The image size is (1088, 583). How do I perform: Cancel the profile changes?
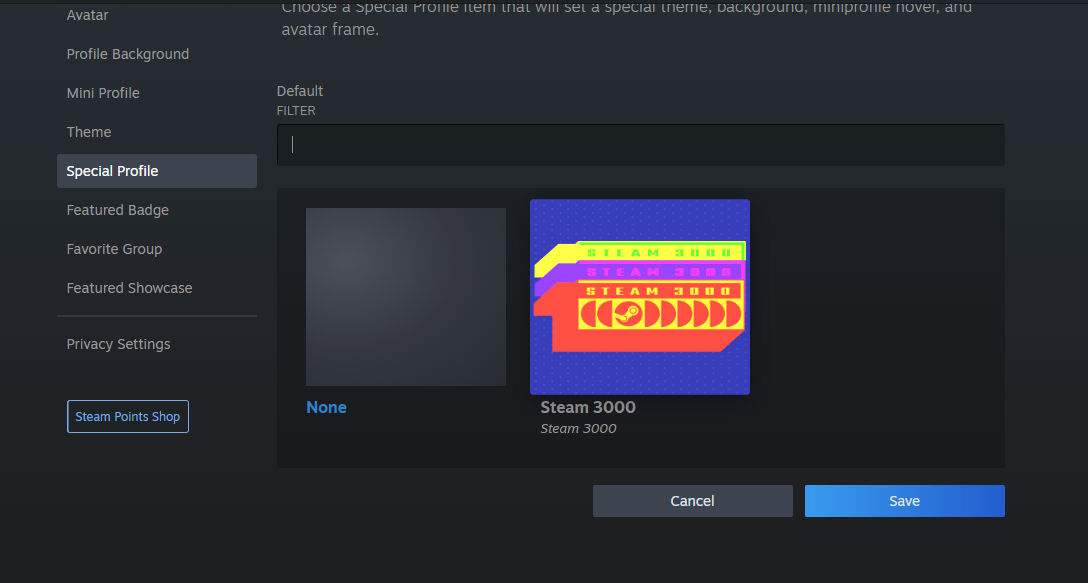[692, 501]
